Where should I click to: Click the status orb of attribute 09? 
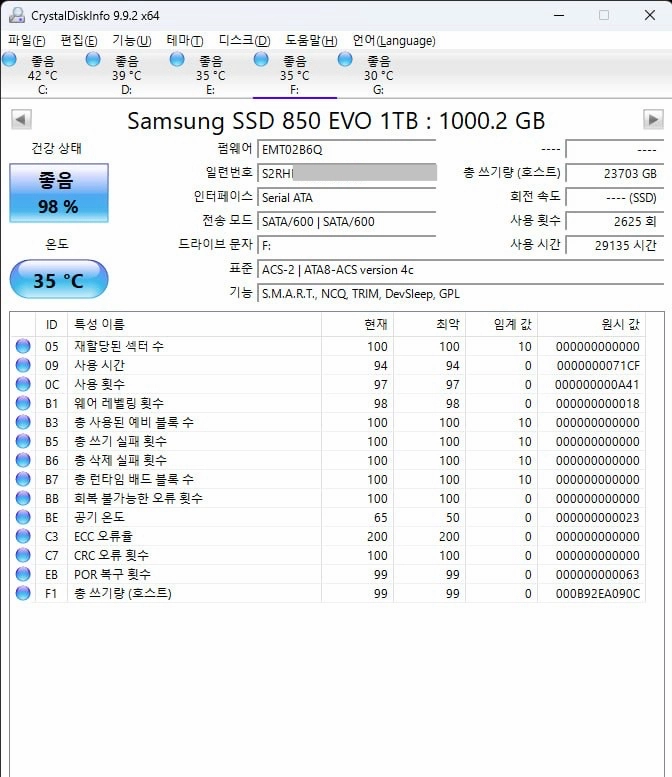click(23, 365)
